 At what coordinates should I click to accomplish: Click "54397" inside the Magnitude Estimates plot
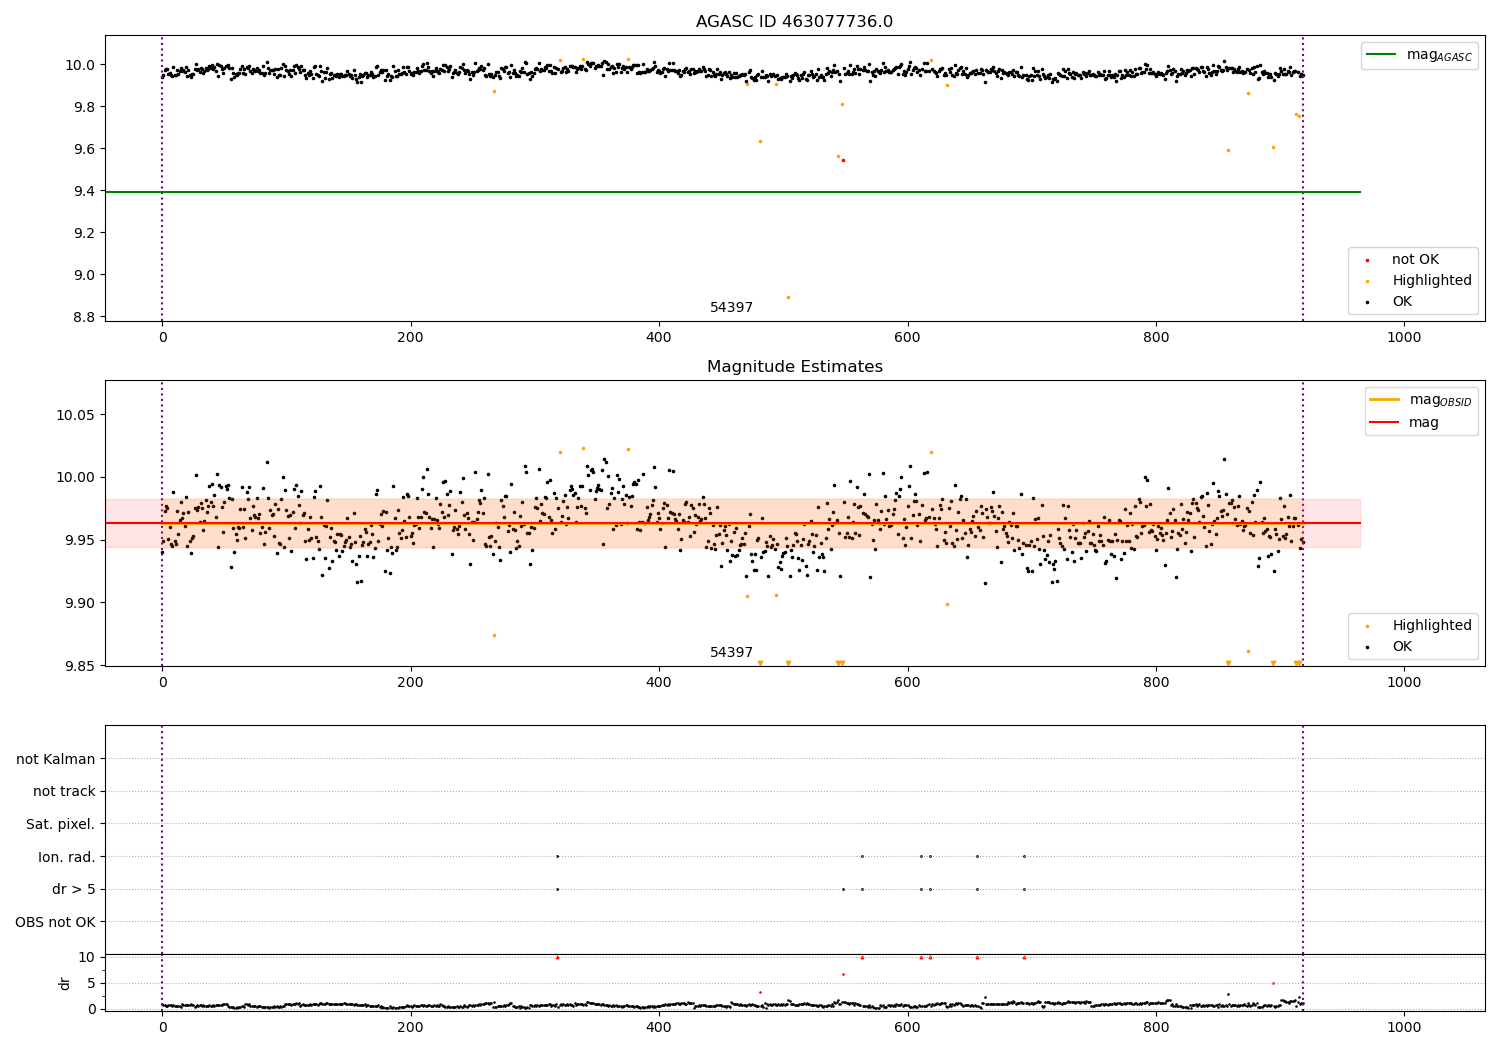[x=731, y=653]
